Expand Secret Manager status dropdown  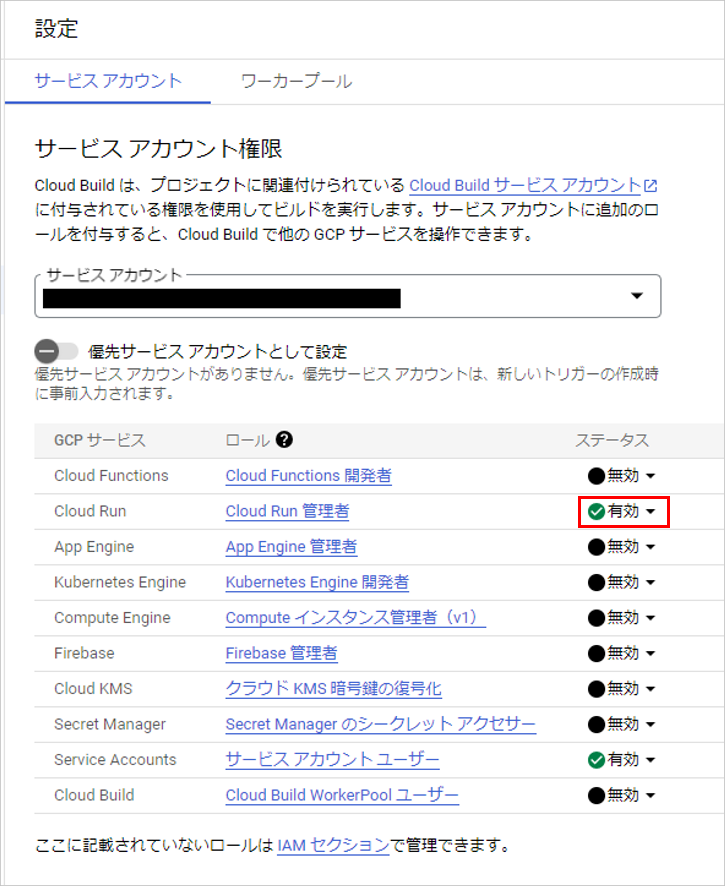pos(622,724)
